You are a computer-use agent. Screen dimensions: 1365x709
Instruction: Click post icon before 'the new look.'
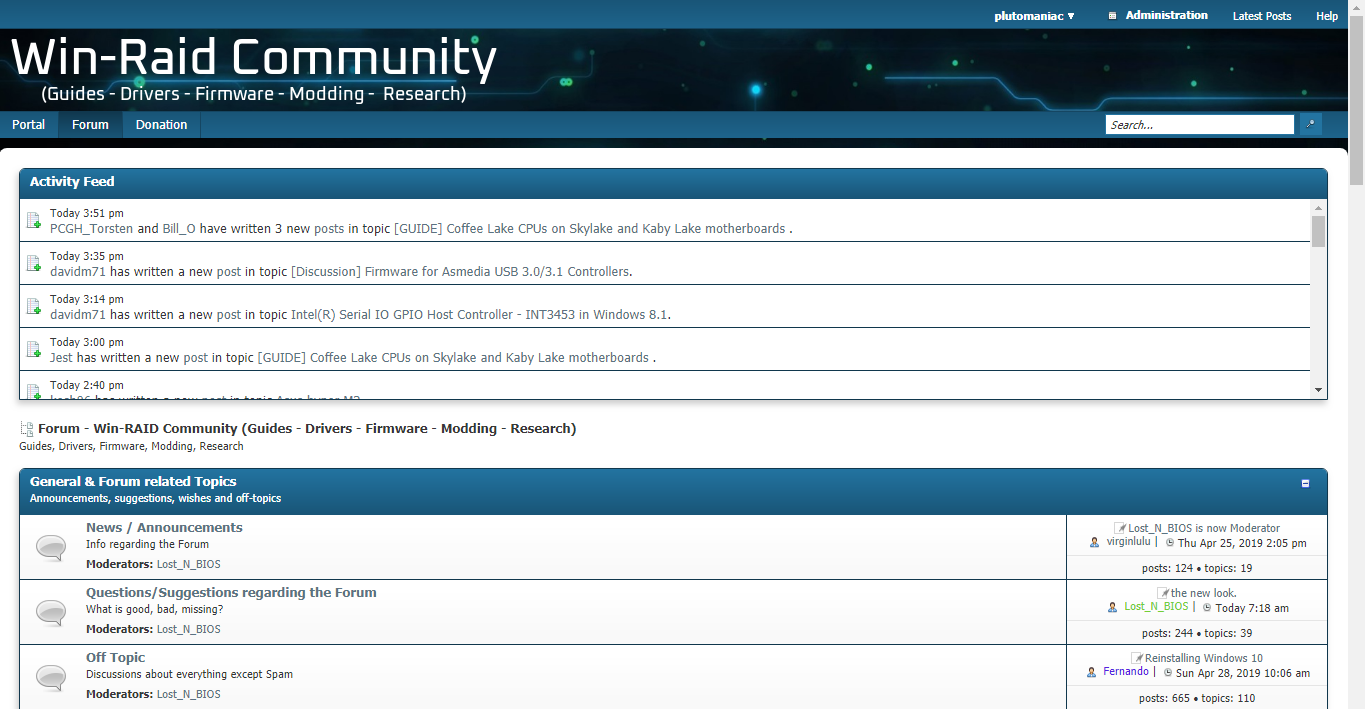coord(1163,593)
